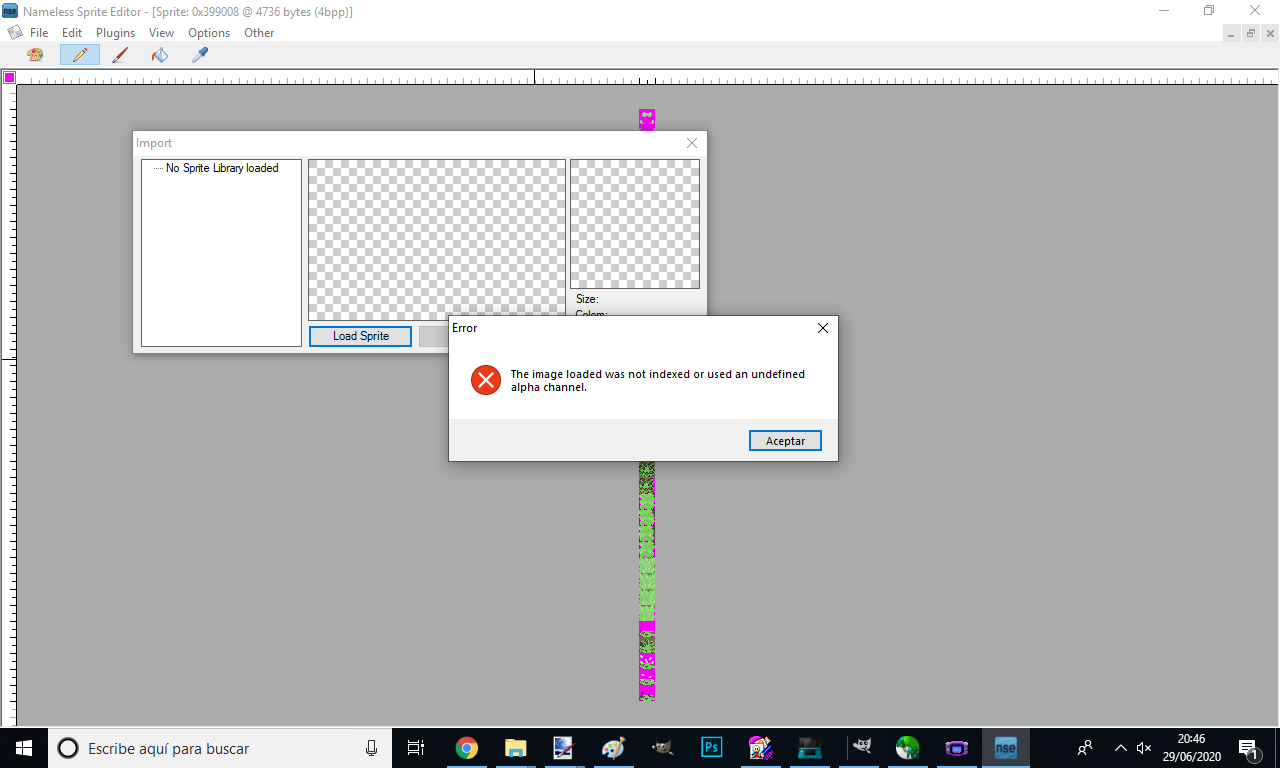The width and height of the screenshot is (1280, 768).
Task: Open the Plugins menu
Action: pyautogui.click(x=115, y=33)
